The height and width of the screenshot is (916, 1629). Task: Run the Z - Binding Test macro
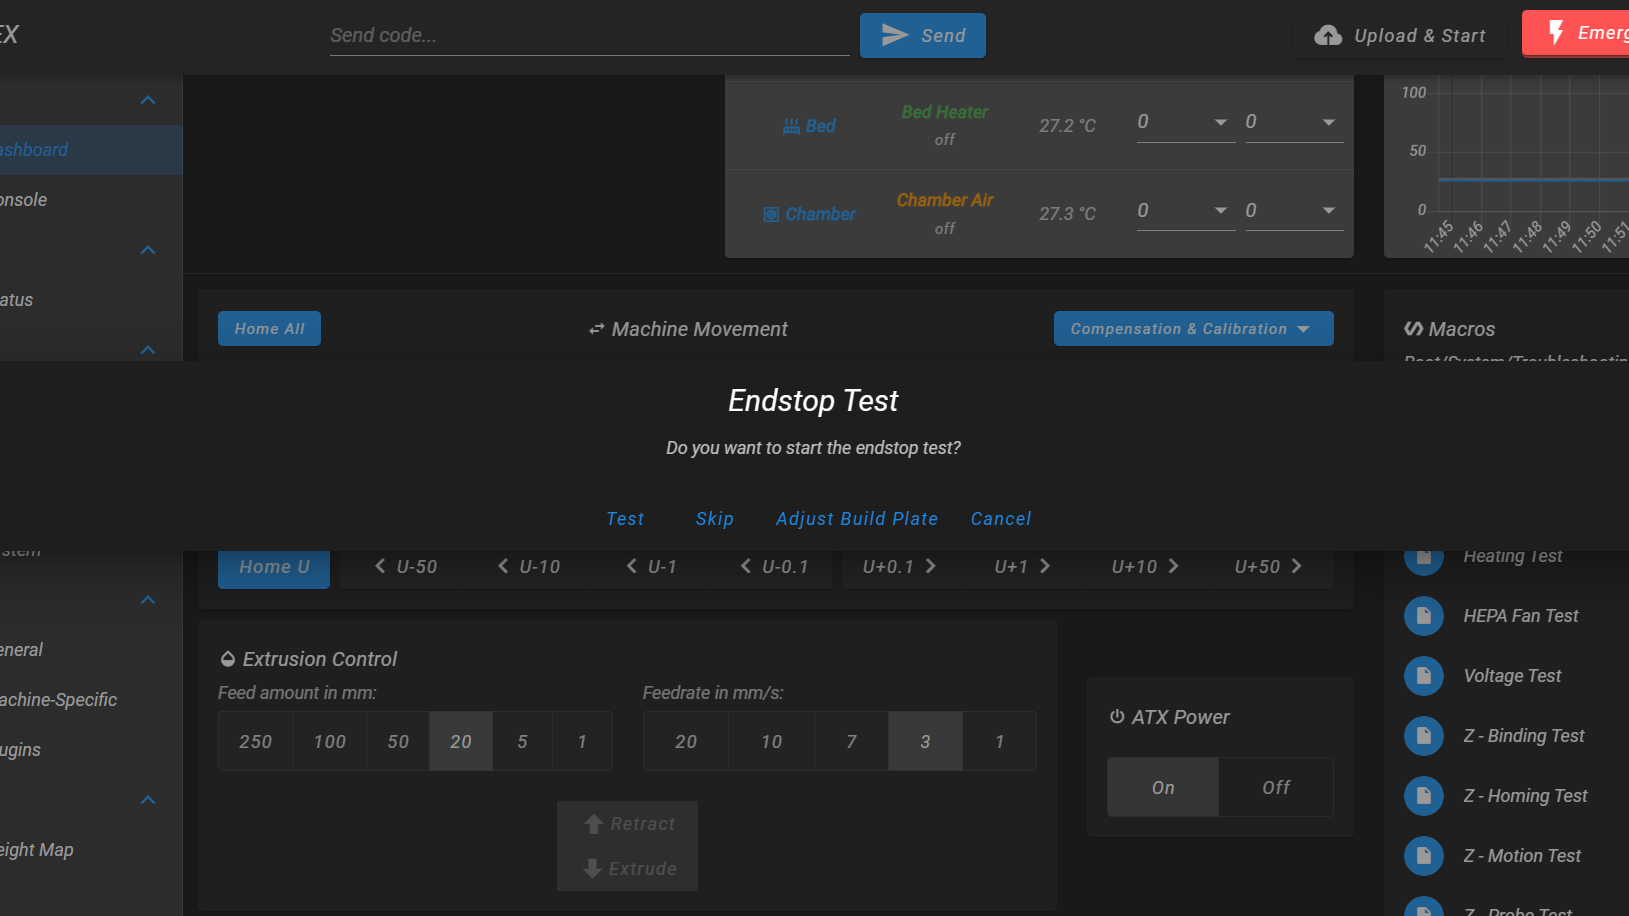tap(1524, 736)
